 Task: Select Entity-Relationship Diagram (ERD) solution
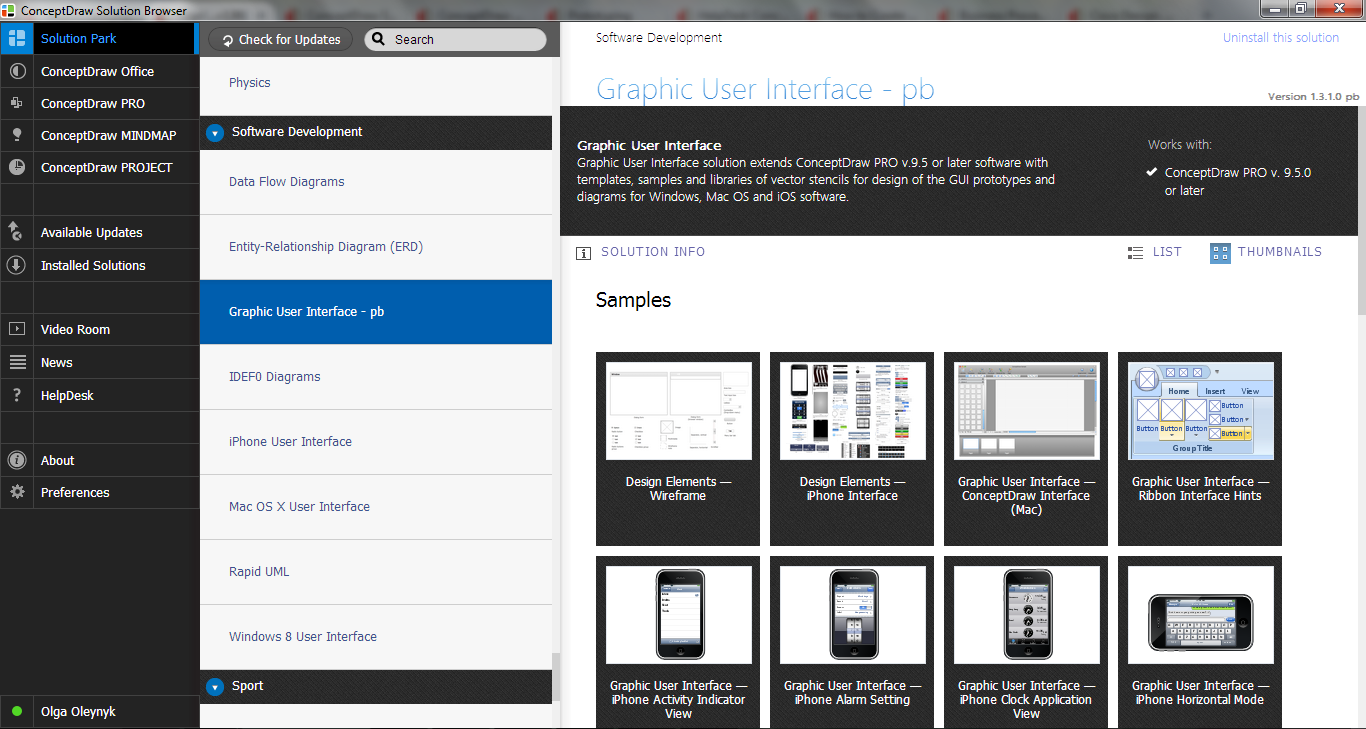(376, 247)
